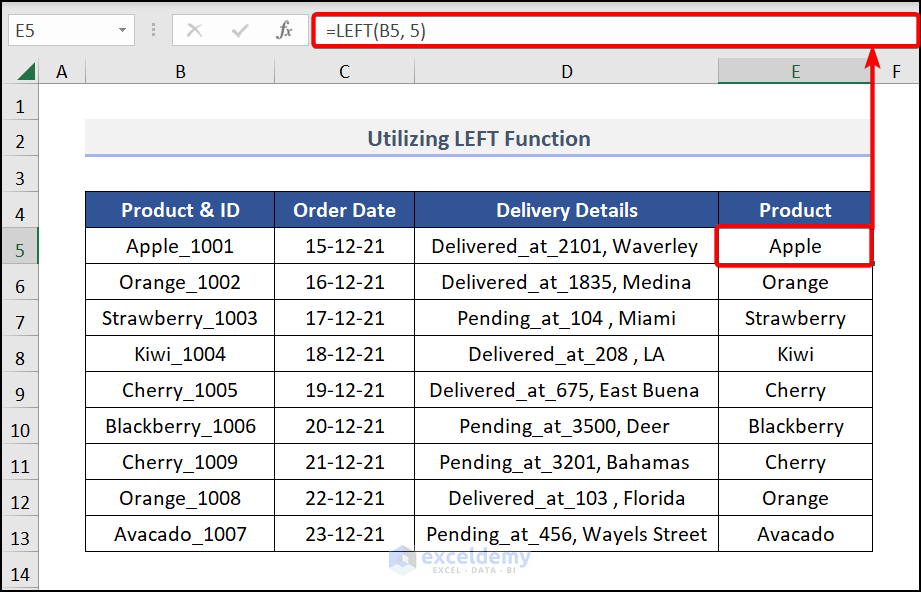
Task: Click the 15-12-21 order date cell
Action: coord(344,245)
